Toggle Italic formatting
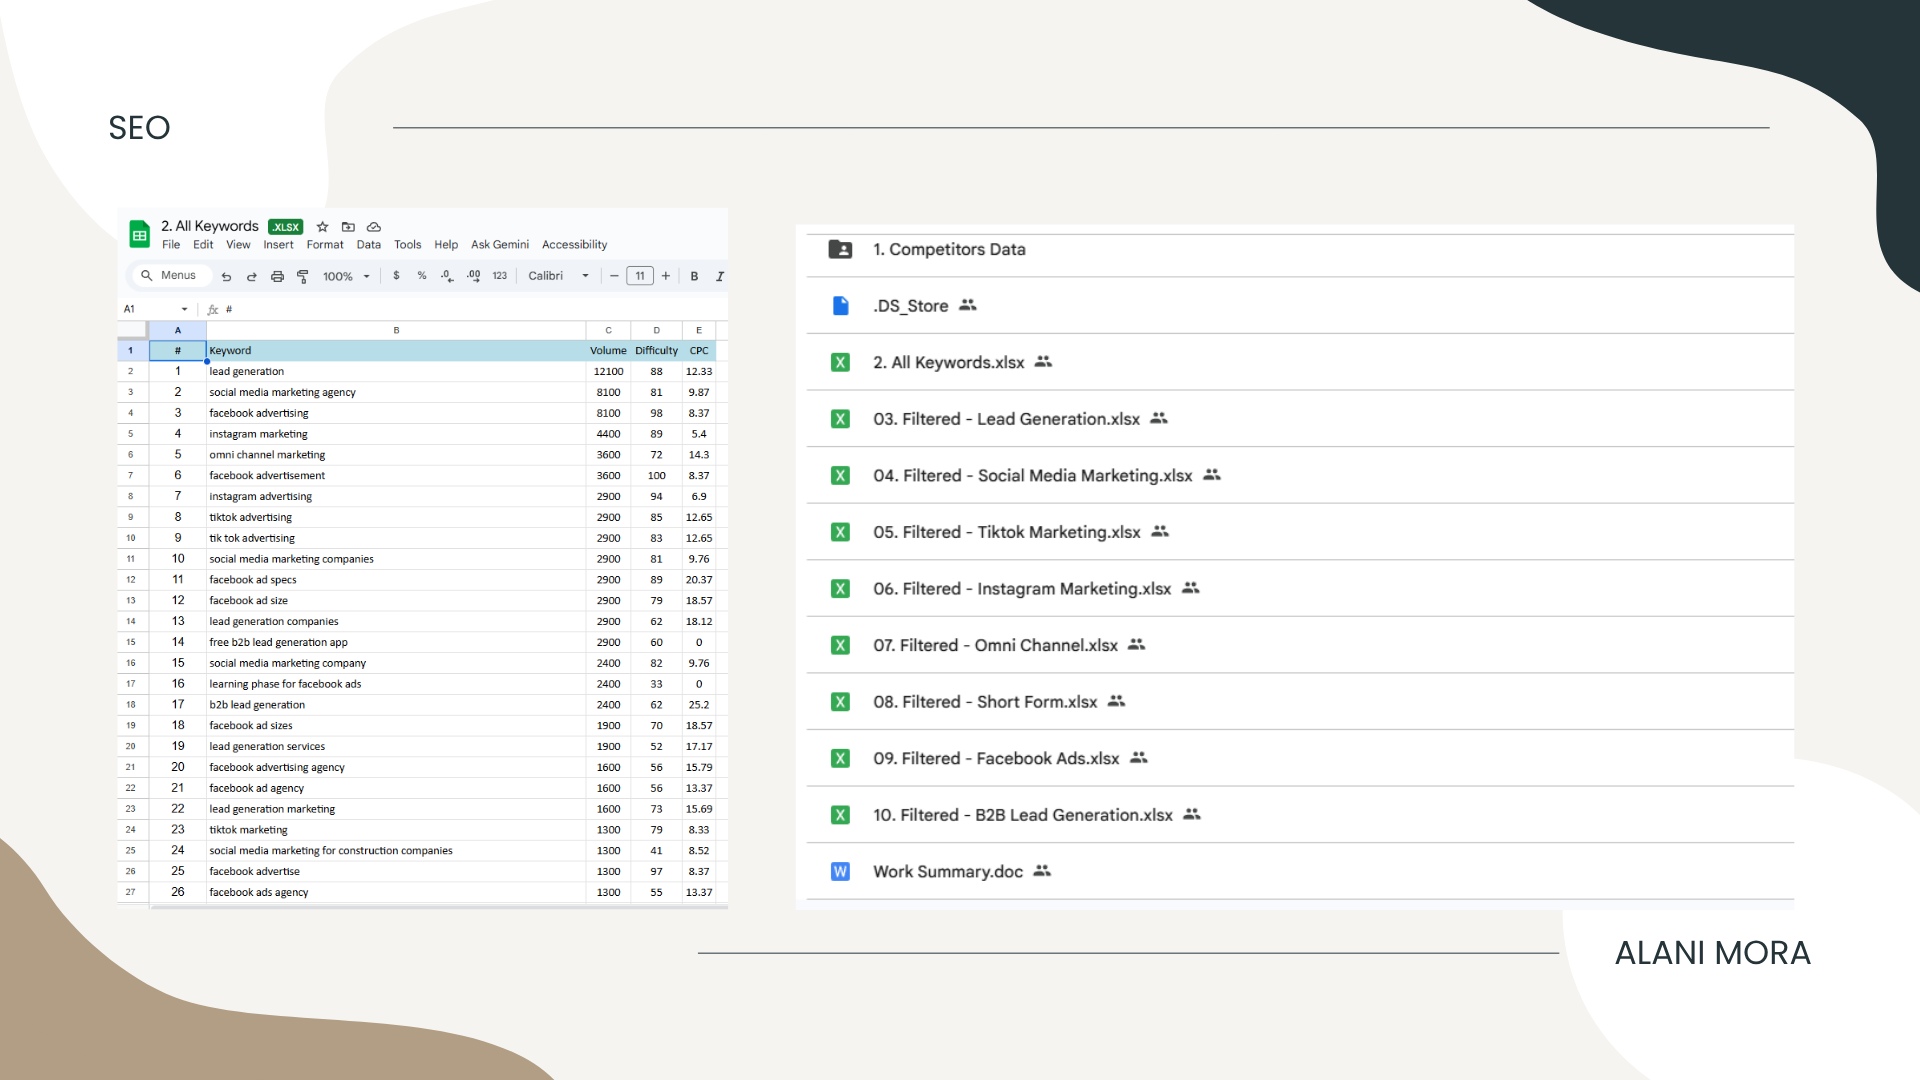1920x1080 pixels. (x=719, y=276)
